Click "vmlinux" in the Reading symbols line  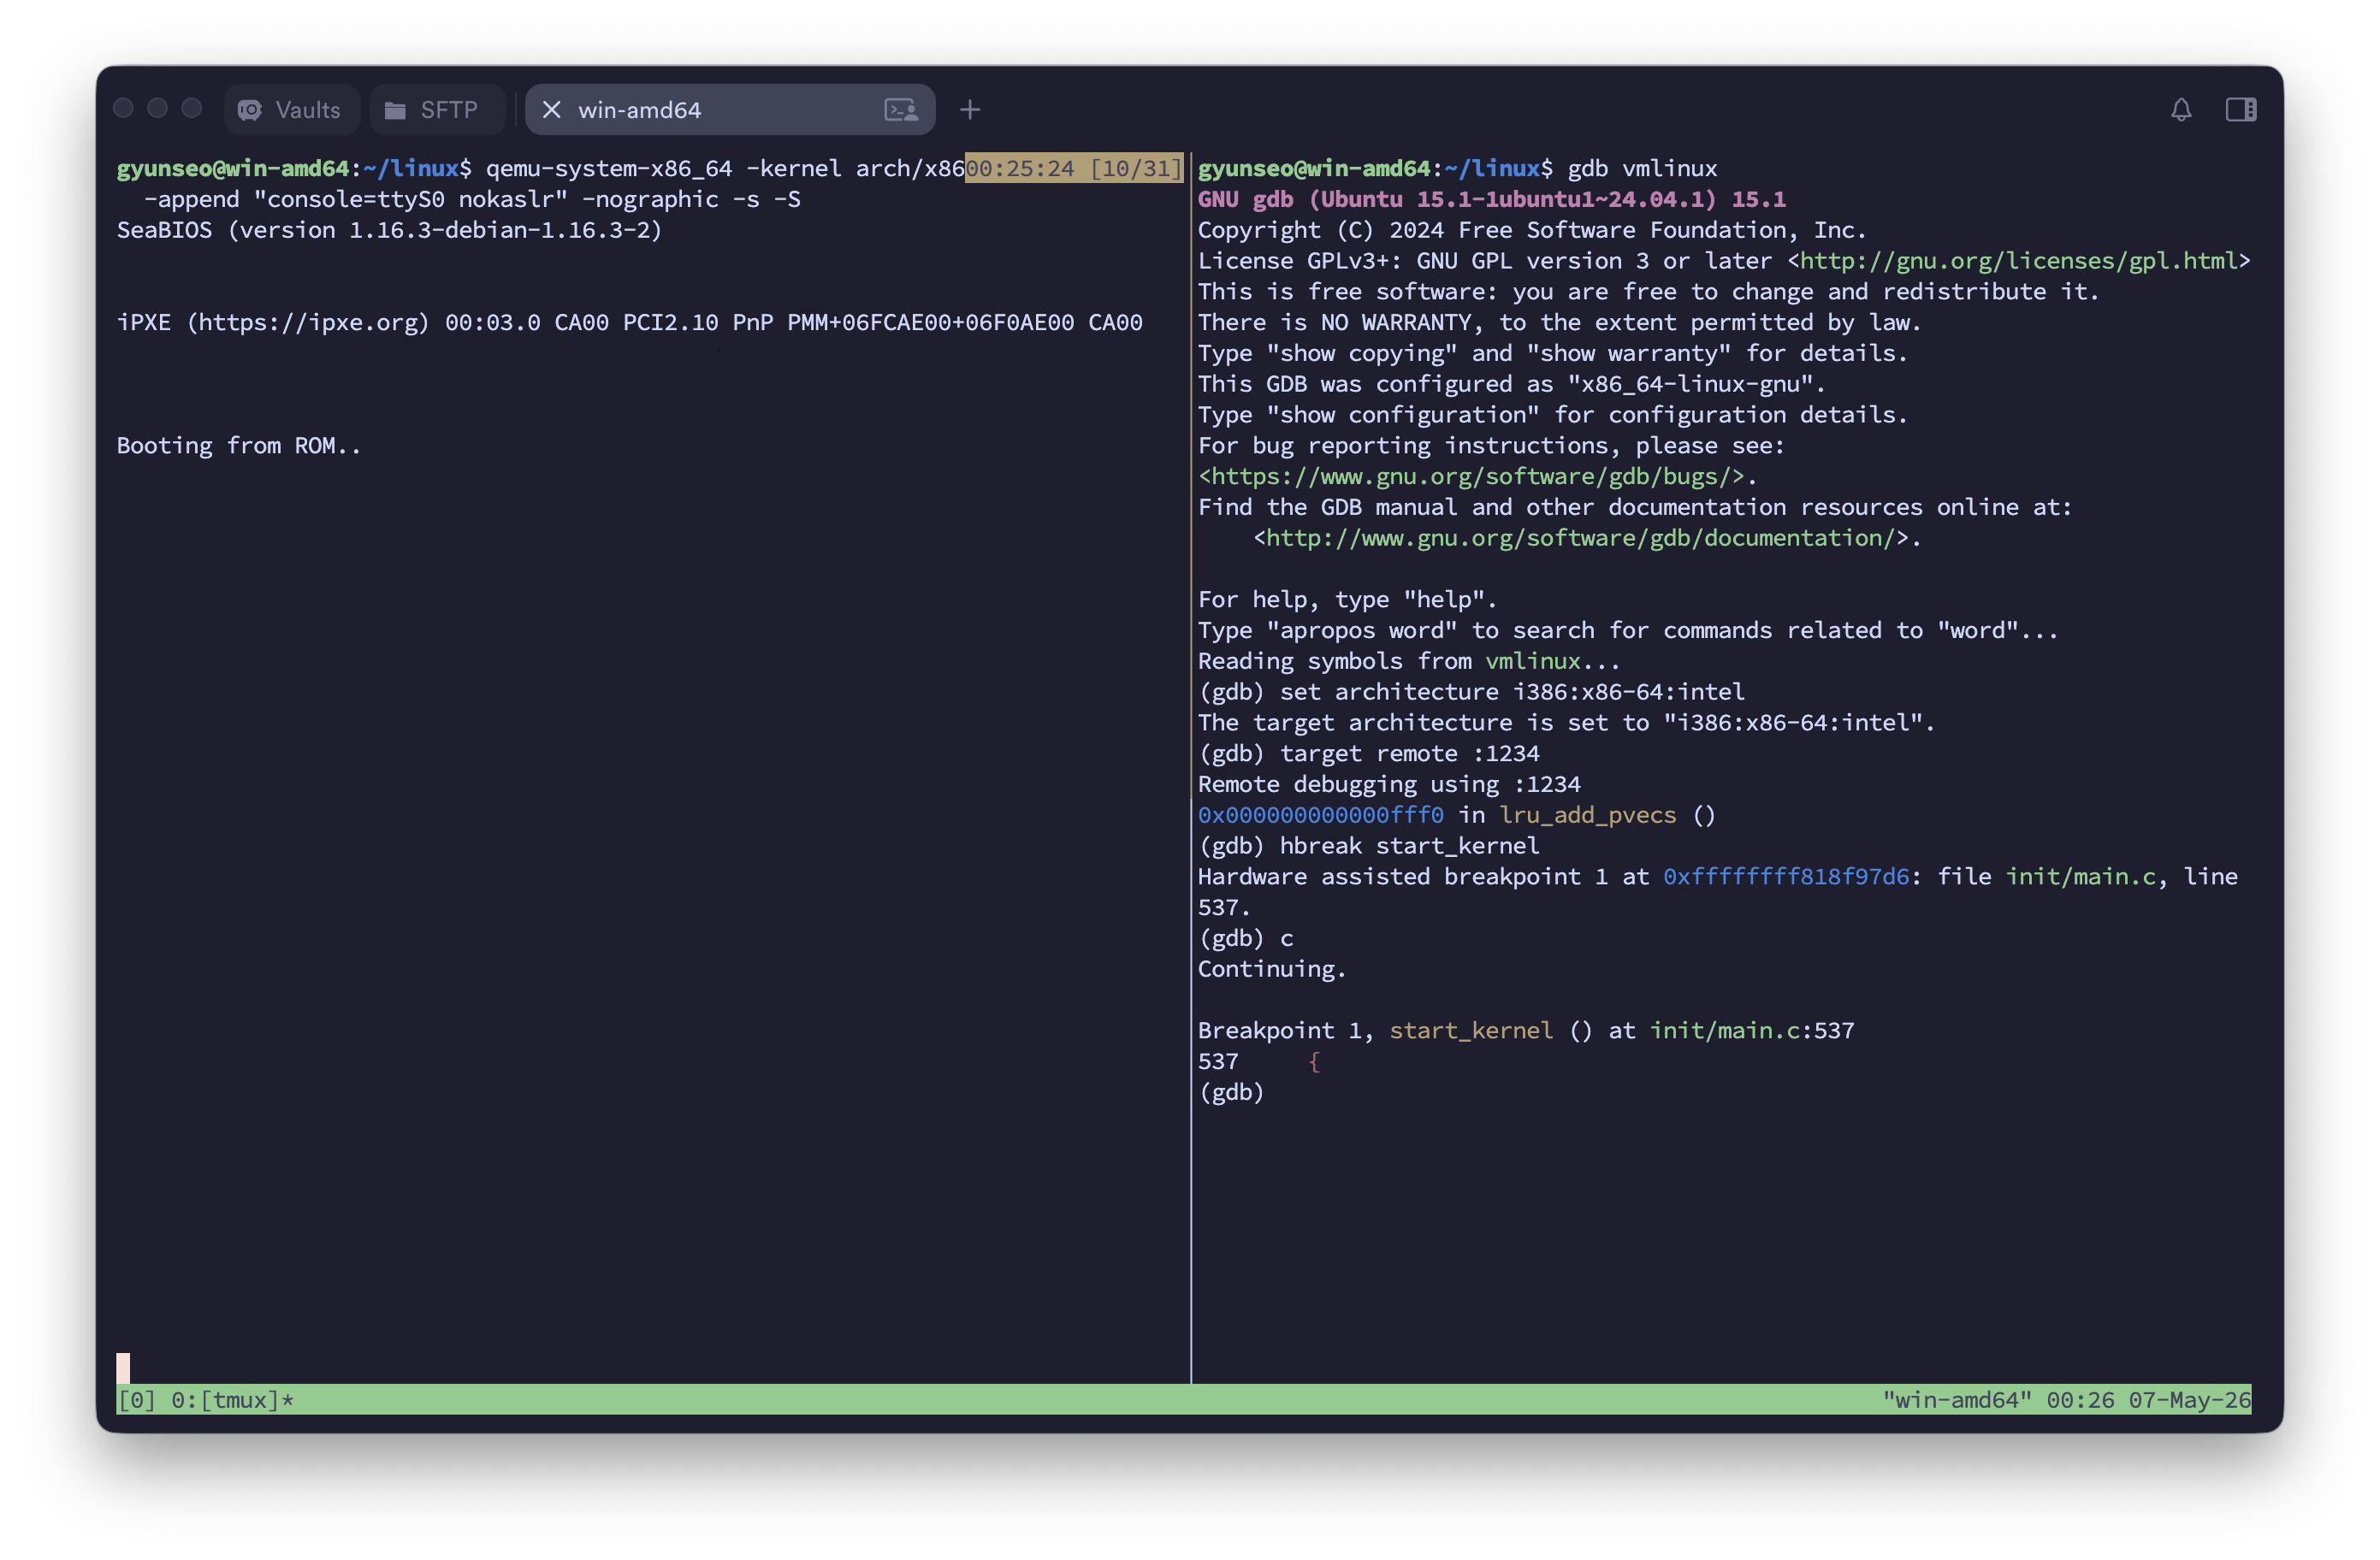[x=1532, y=662]
